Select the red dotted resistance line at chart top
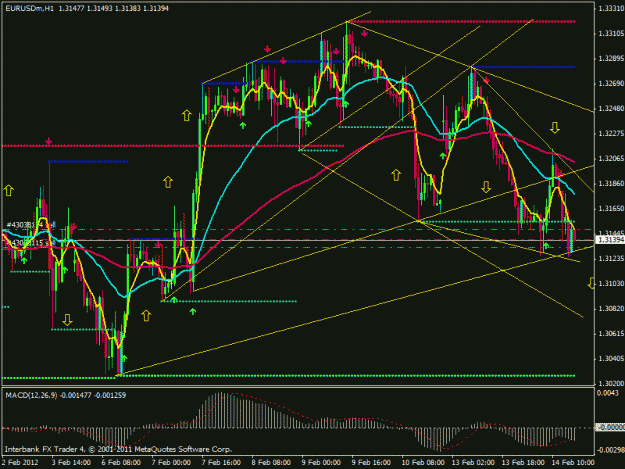625x469 pixels. 462,22
